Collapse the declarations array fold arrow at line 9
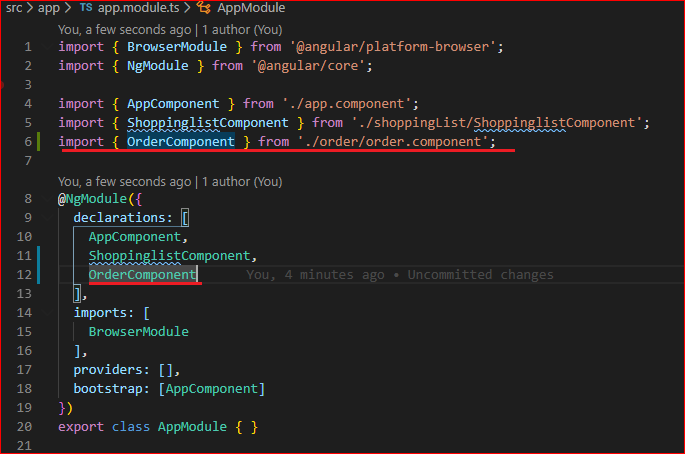Screen dimensions: 685x454 click(x=47, y=218)
